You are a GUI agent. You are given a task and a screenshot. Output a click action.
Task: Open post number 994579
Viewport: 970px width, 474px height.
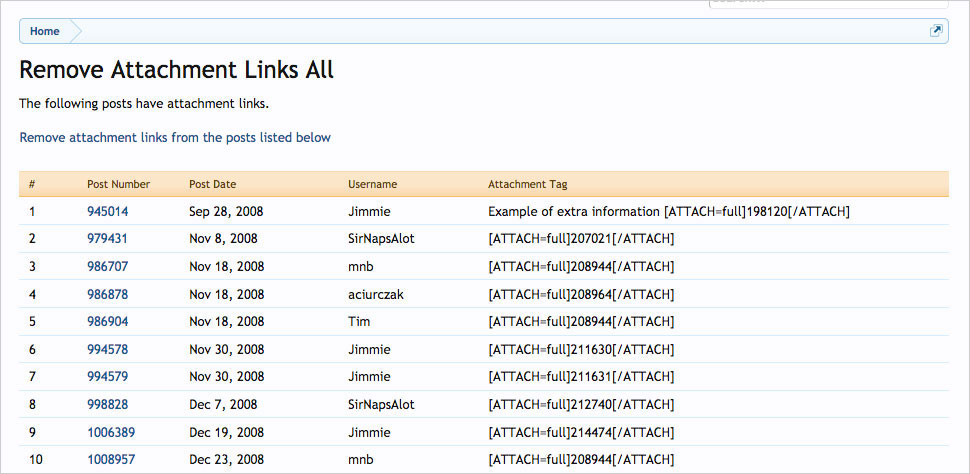[x=107, y=377]
